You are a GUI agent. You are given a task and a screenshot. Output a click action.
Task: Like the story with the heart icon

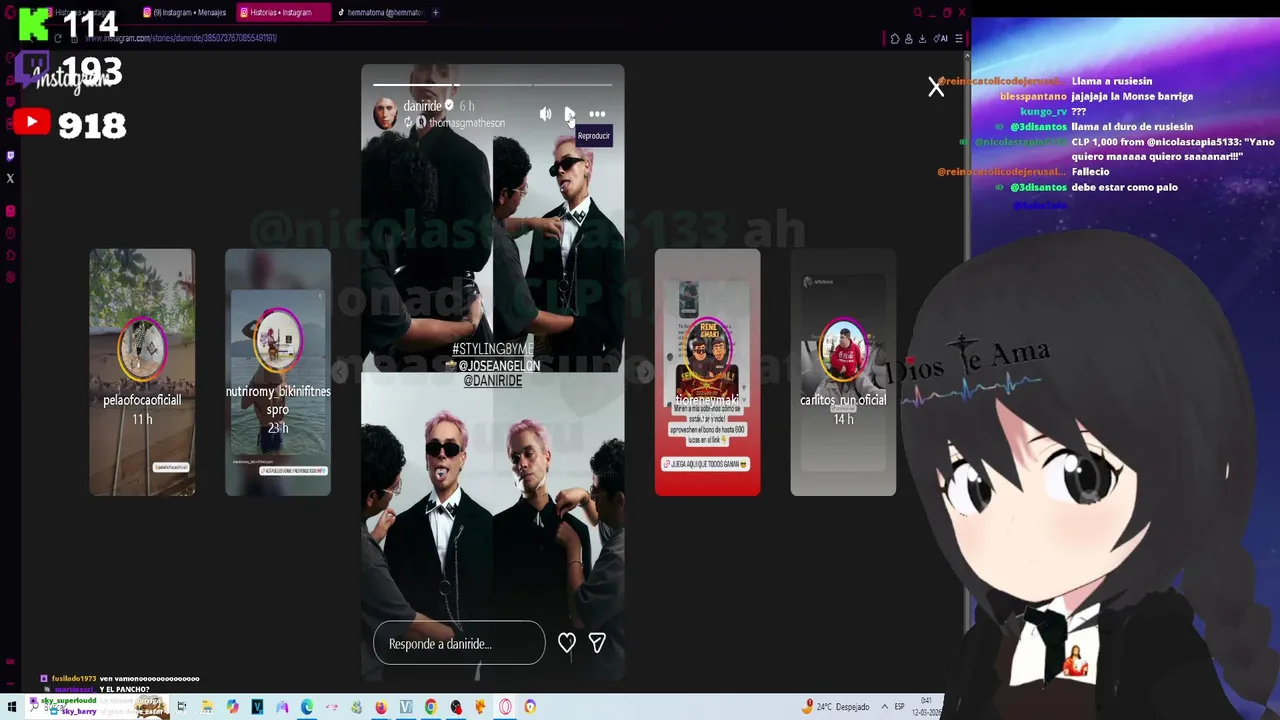567,643
